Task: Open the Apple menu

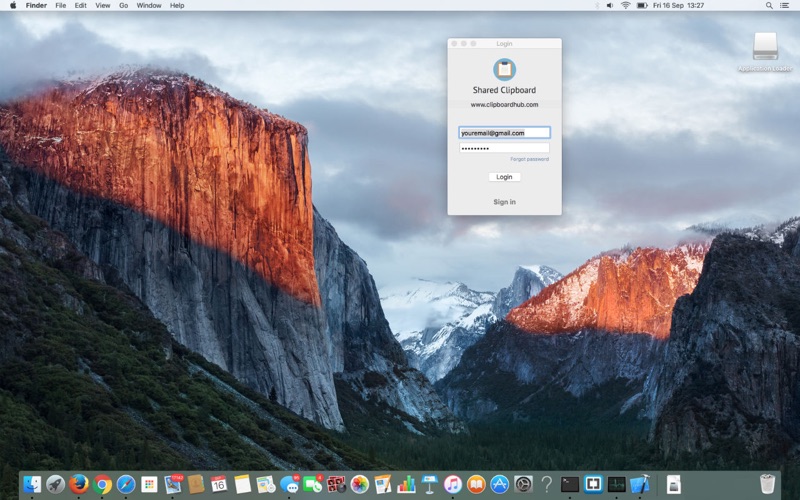Action: pyautogui.click(x=13, y=6)
